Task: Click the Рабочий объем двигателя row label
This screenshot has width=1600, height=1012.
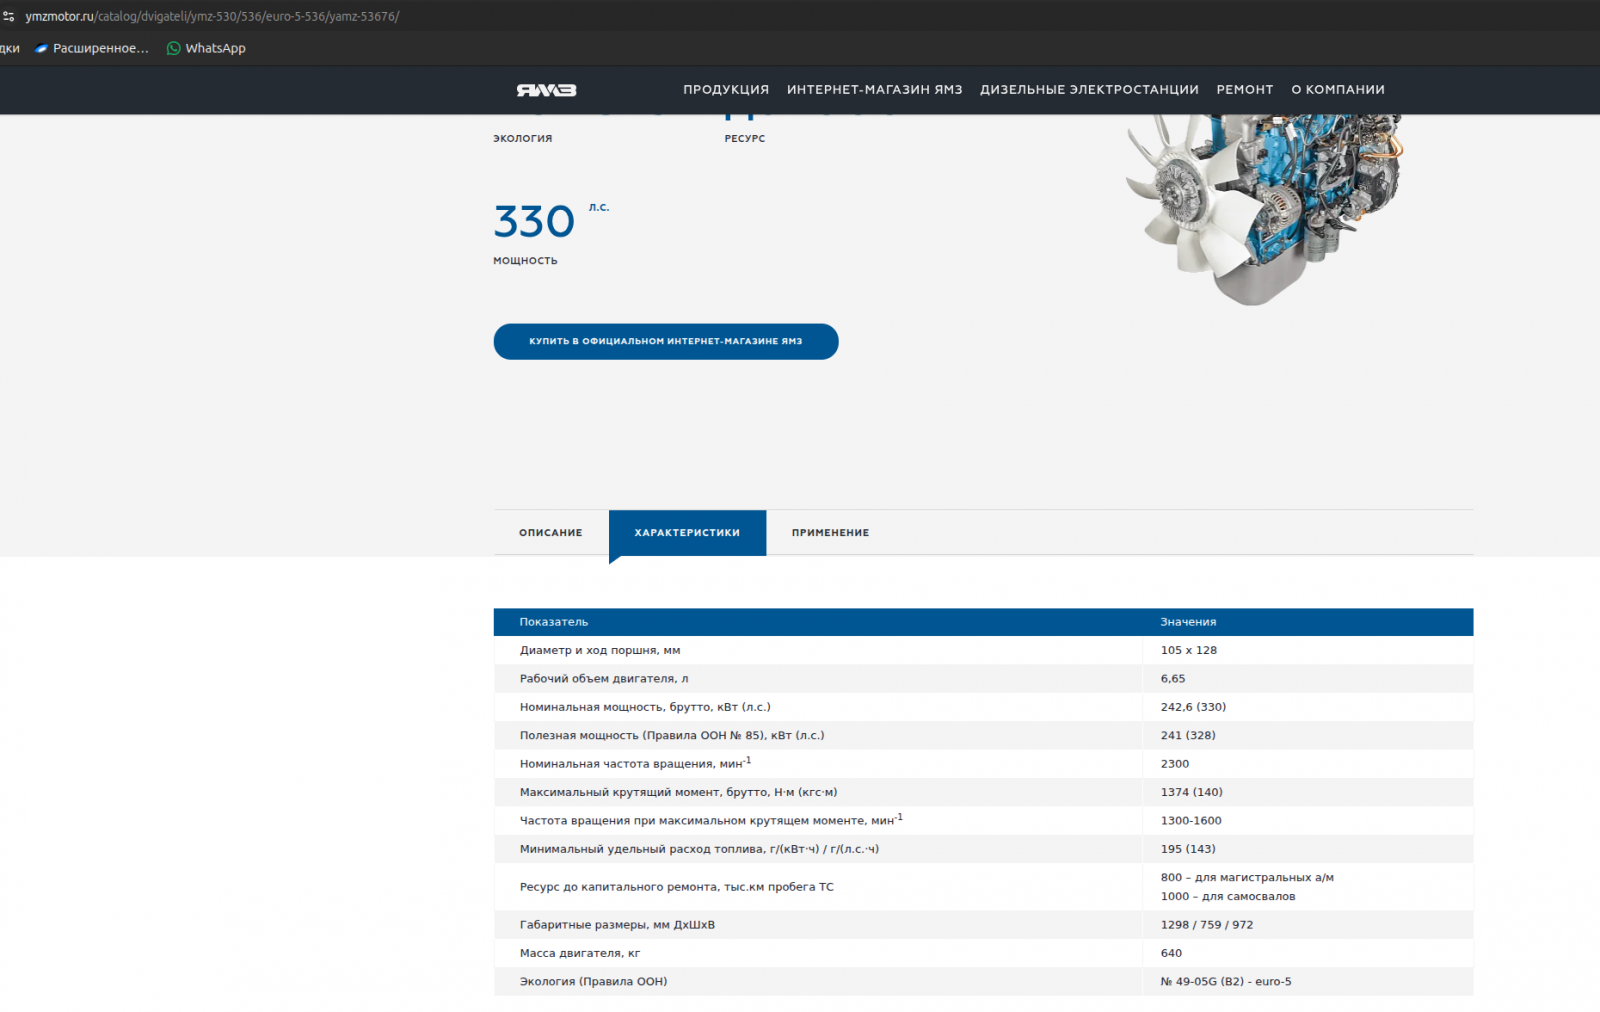Action: tap(604, 679)
